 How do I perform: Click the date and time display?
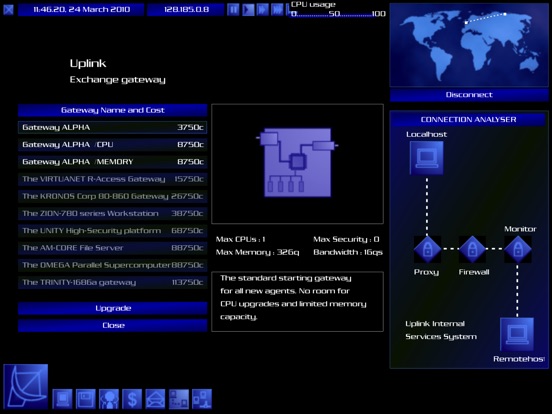[81, 10]
